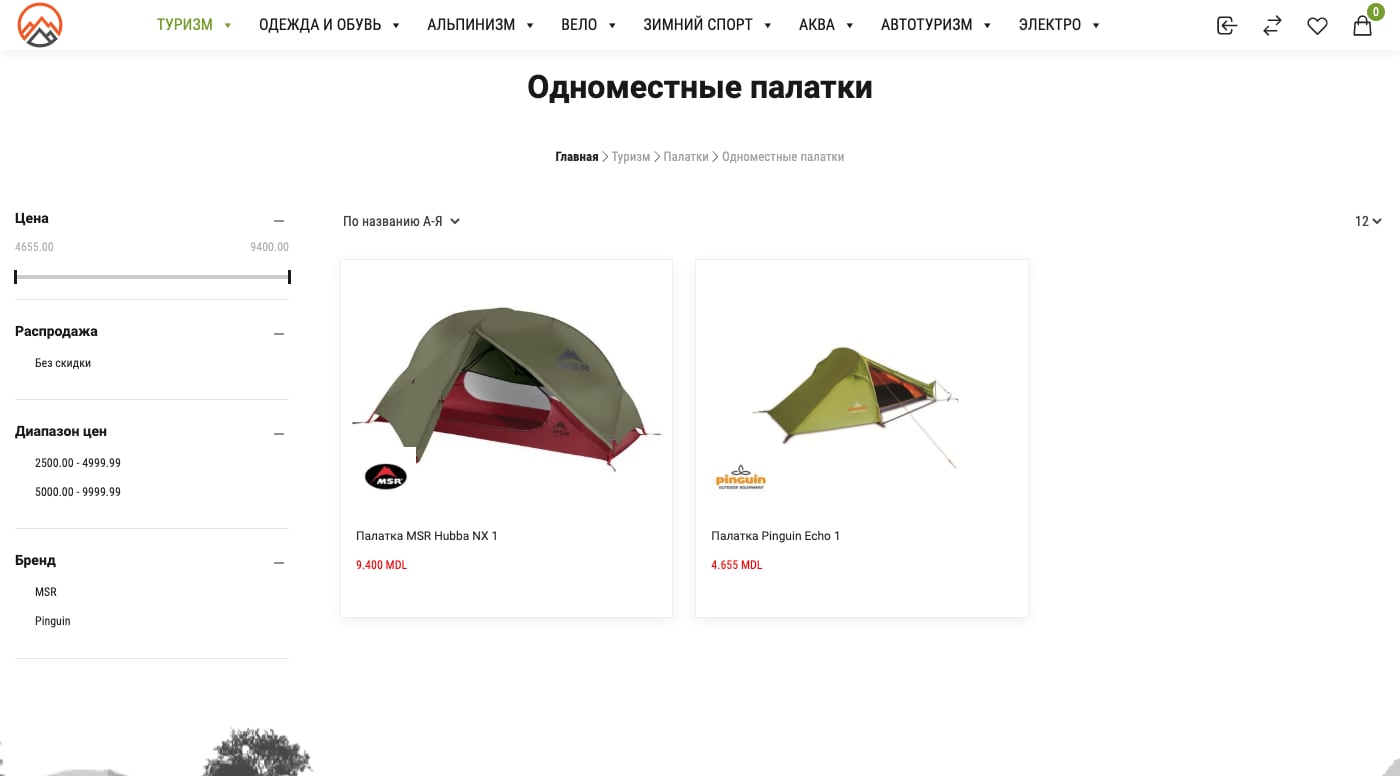Viewport: 1400px width, 776px height.
Task: Select the Без скидки filter
Action: (x=63, y=363)
